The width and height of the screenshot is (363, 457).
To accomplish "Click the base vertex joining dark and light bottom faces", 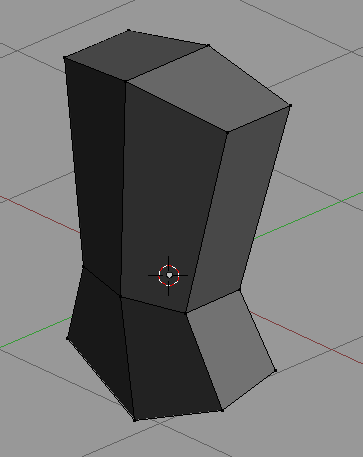I will point(222,410).
